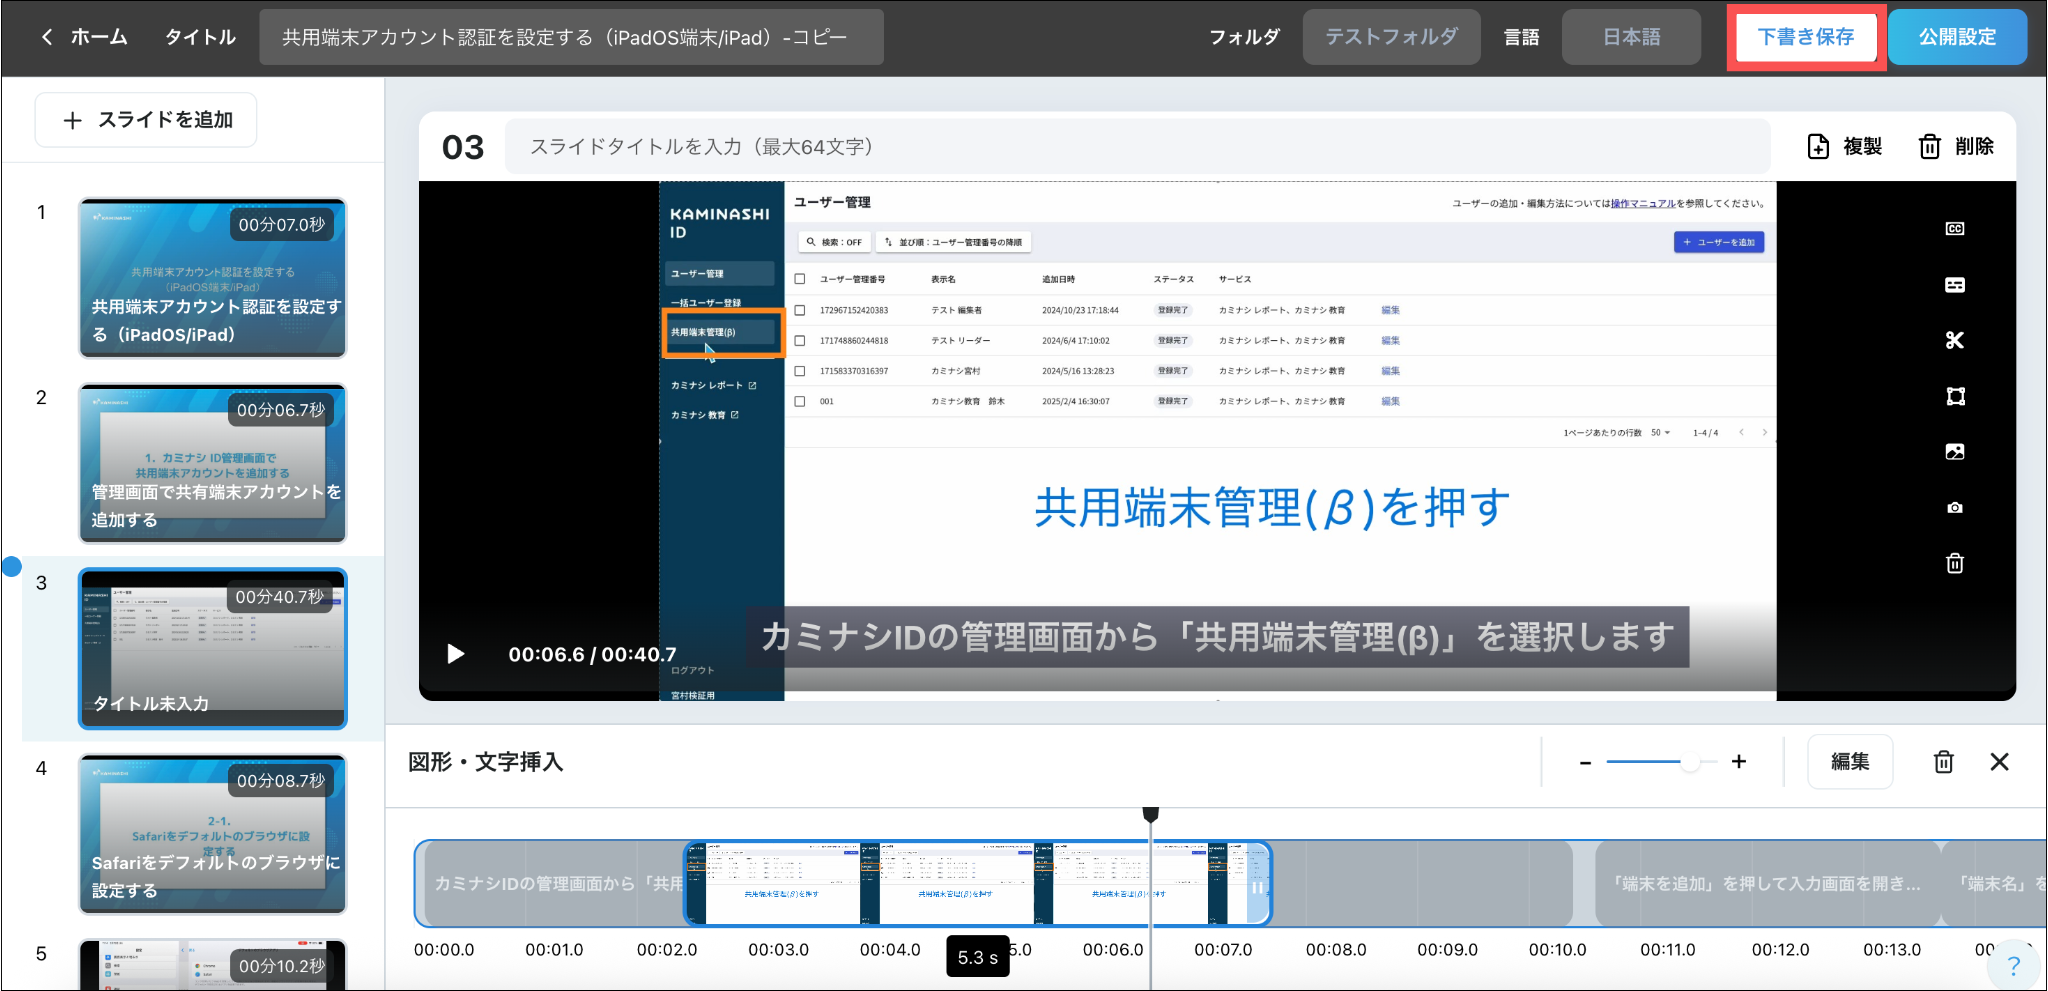The height and width of the screenshot is (991, 2048).
Task: Click the 編集 edit button
Action: 1850,762
